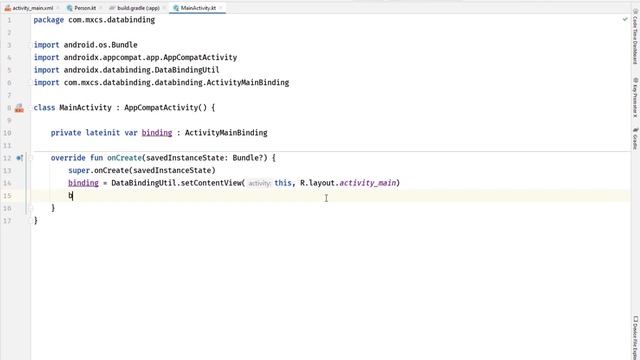Click the related XML gutter icon beside class MainActivity

tap(19, 108)
